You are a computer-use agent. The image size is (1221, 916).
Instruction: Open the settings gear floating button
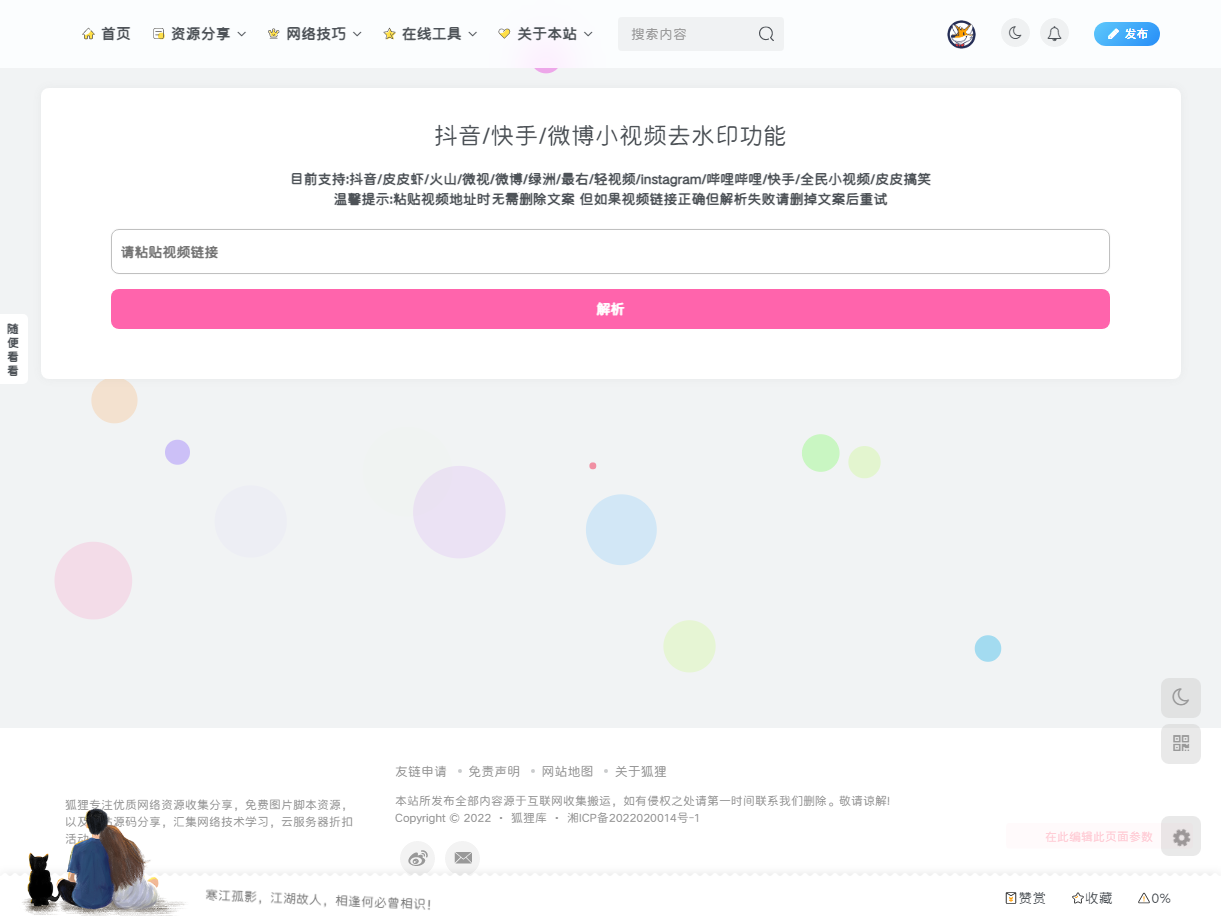[x=1180, y=837]
